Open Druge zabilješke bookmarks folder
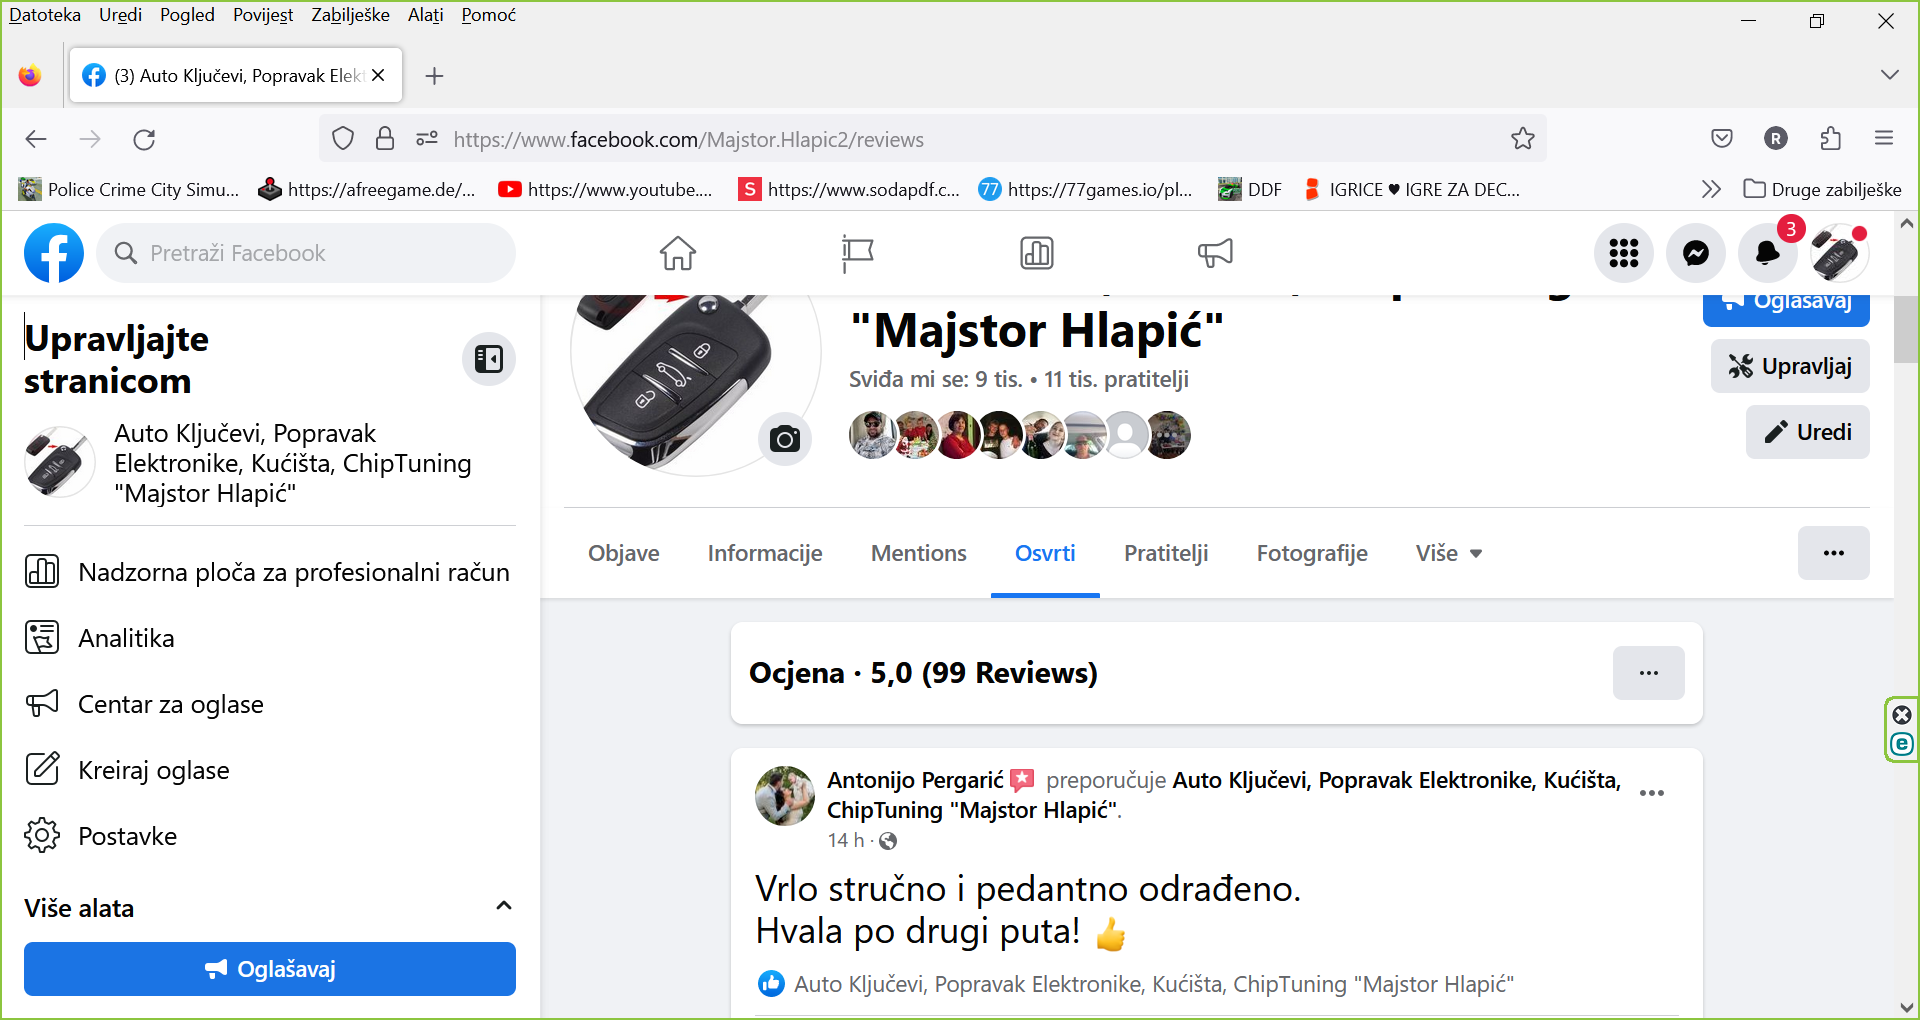Screen dimensions: 1920x1020 pos(1822,189)
